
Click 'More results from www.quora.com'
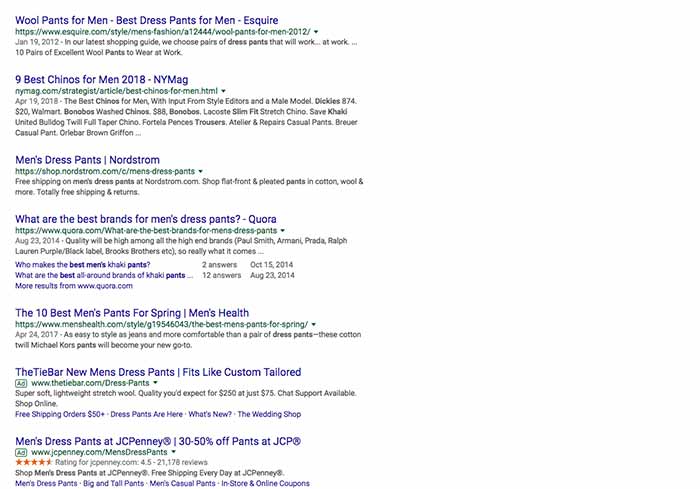[x=74, y=286]
